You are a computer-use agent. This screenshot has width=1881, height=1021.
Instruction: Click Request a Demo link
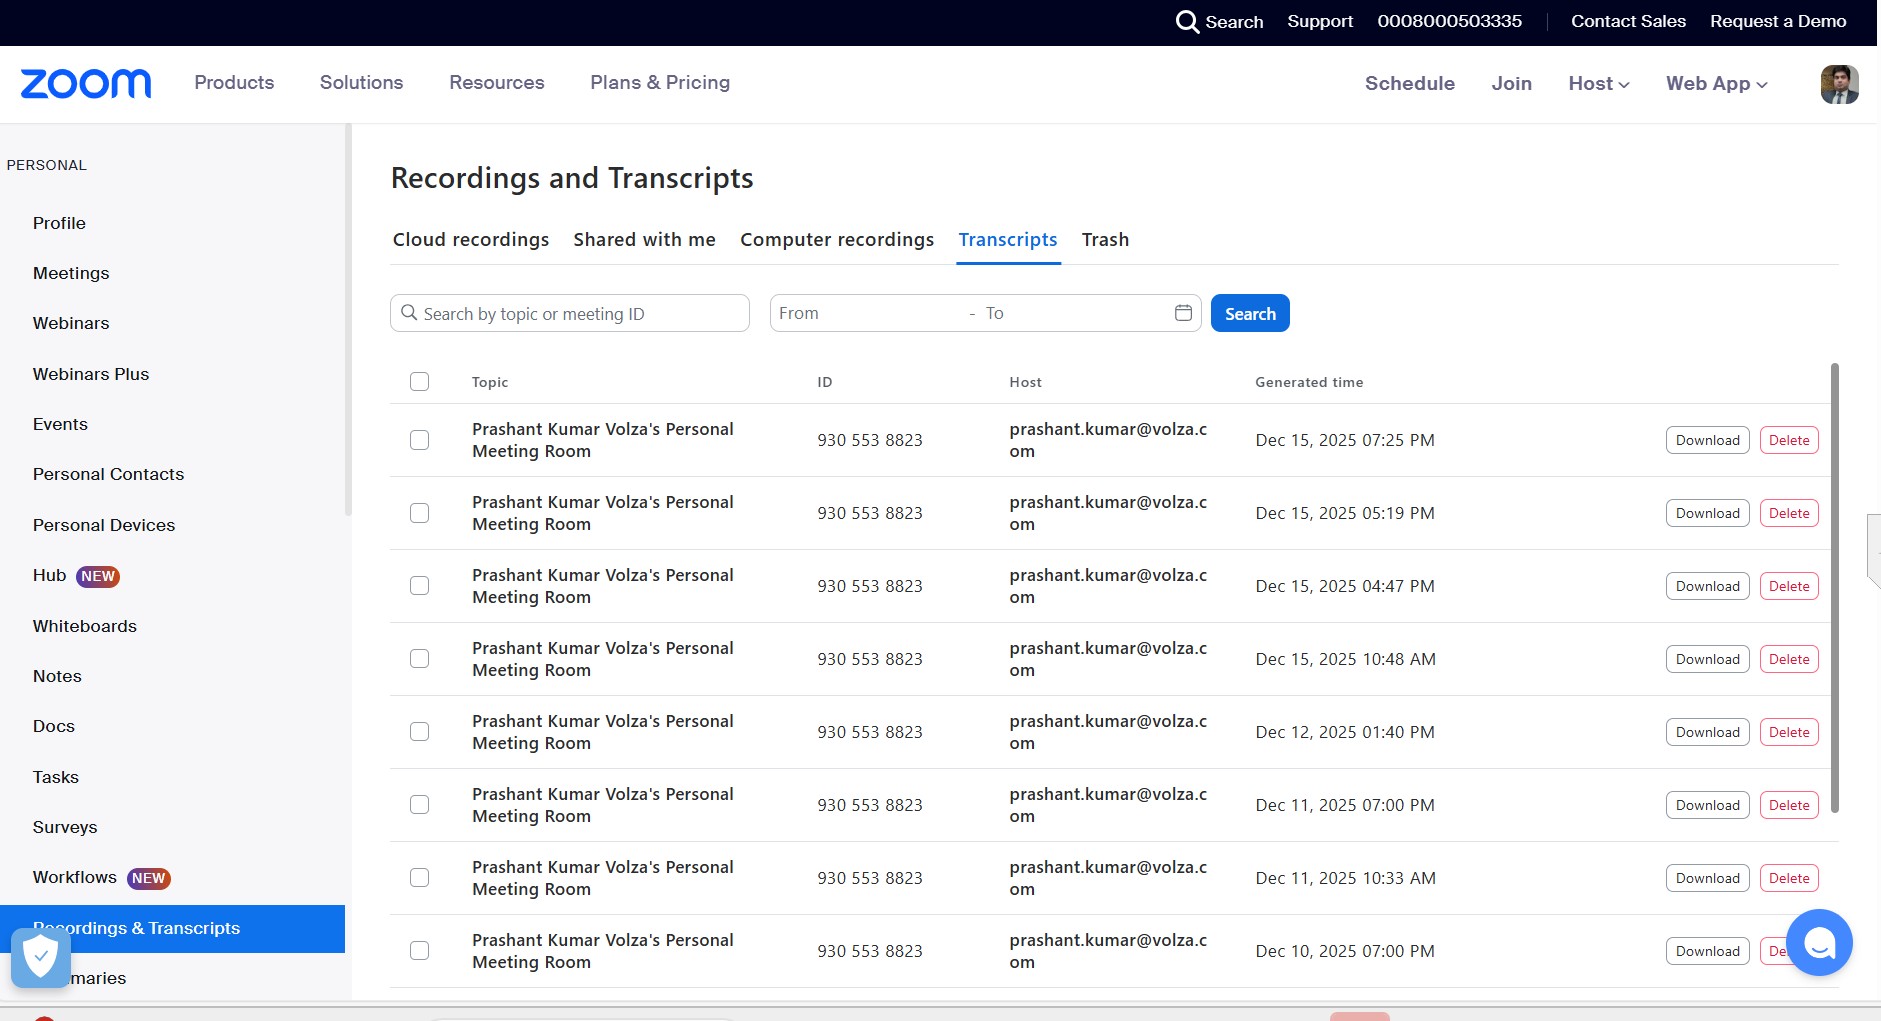point(1778,22)
